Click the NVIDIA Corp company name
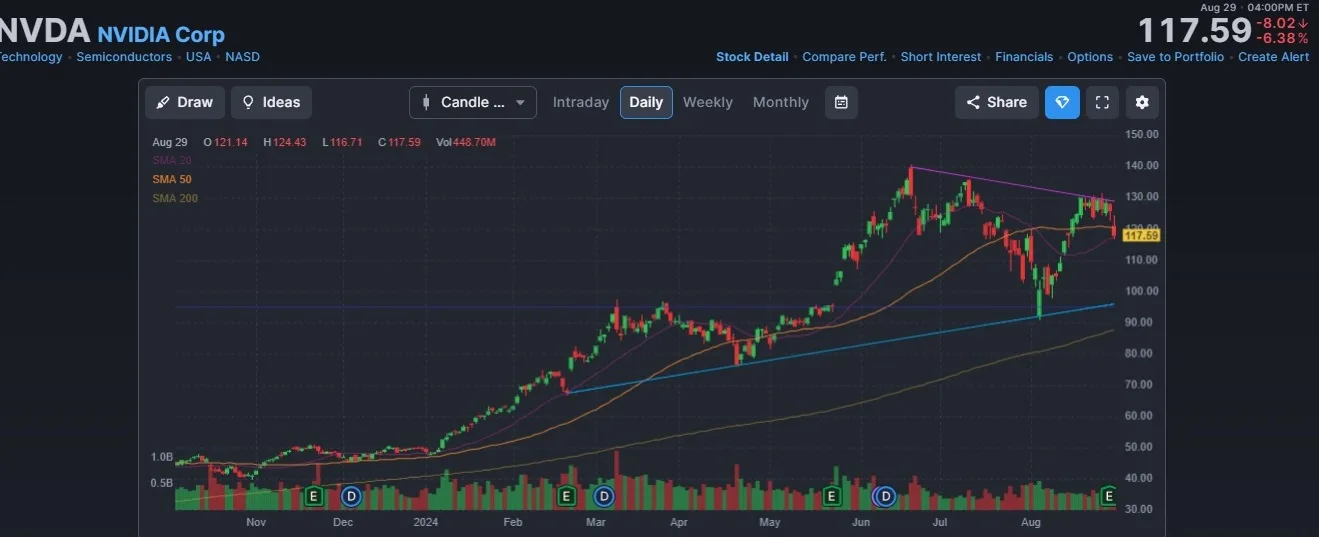Image resolution: width=1319 pixels, height=537 pixels. pyautogui.click(x=161, y=35)
